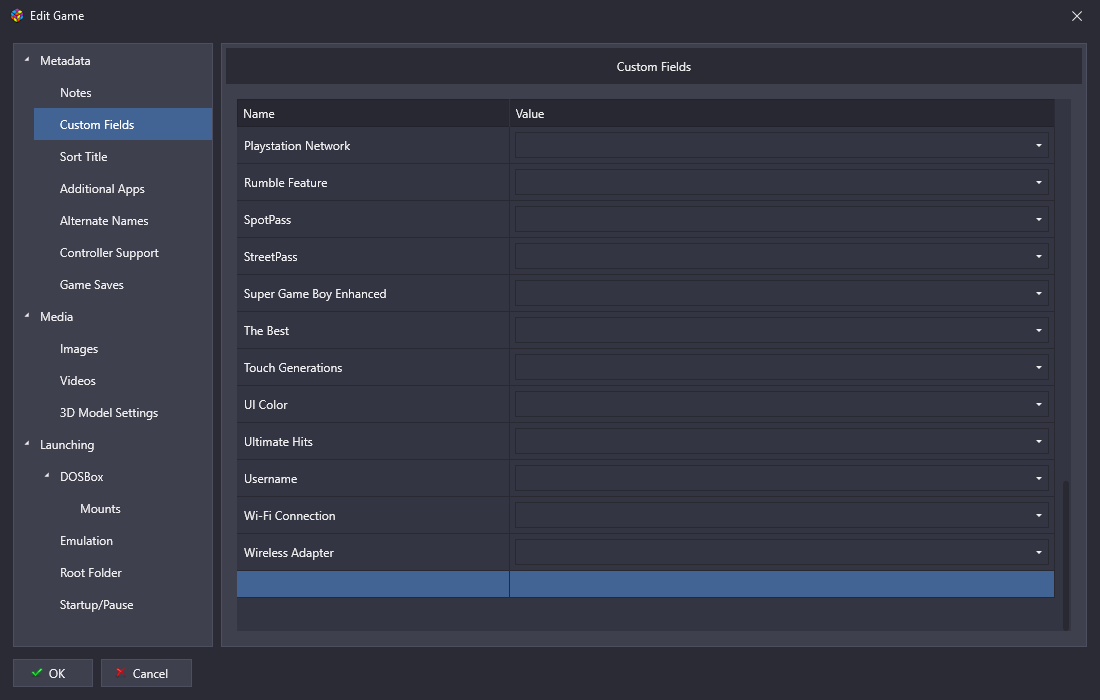Open Game Saves section

(x=91, y=285)
